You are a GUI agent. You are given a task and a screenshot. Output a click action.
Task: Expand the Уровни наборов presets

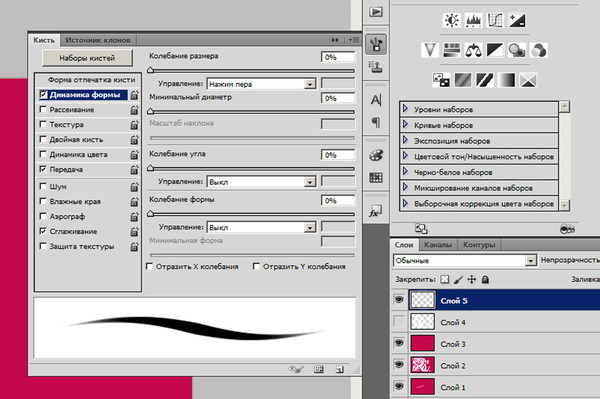406,109
